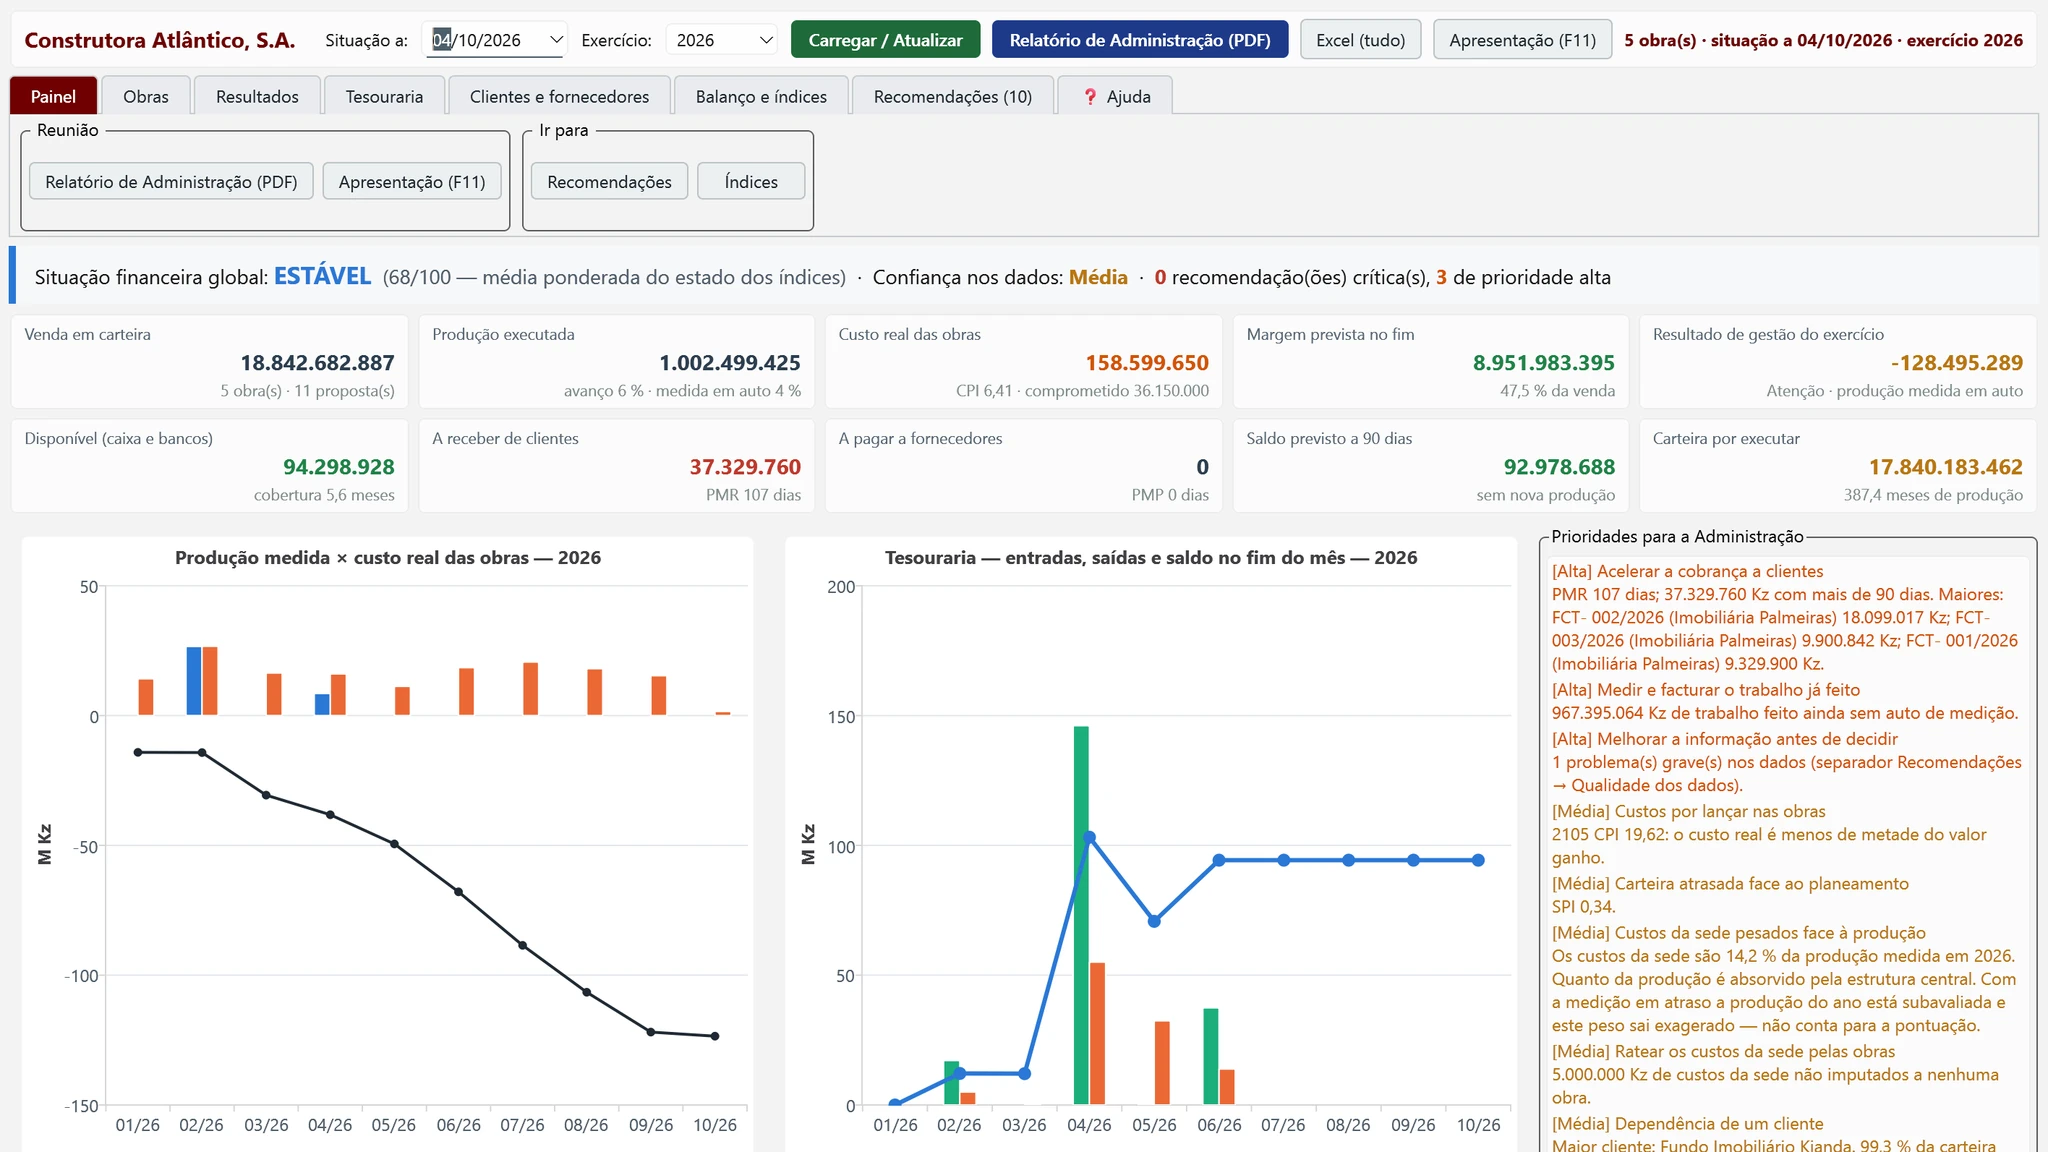Click priority '[Alta] Medir e facturar o trabalho já feito'
The height and width of the screenshot is (1152, 2048).
1705,690
